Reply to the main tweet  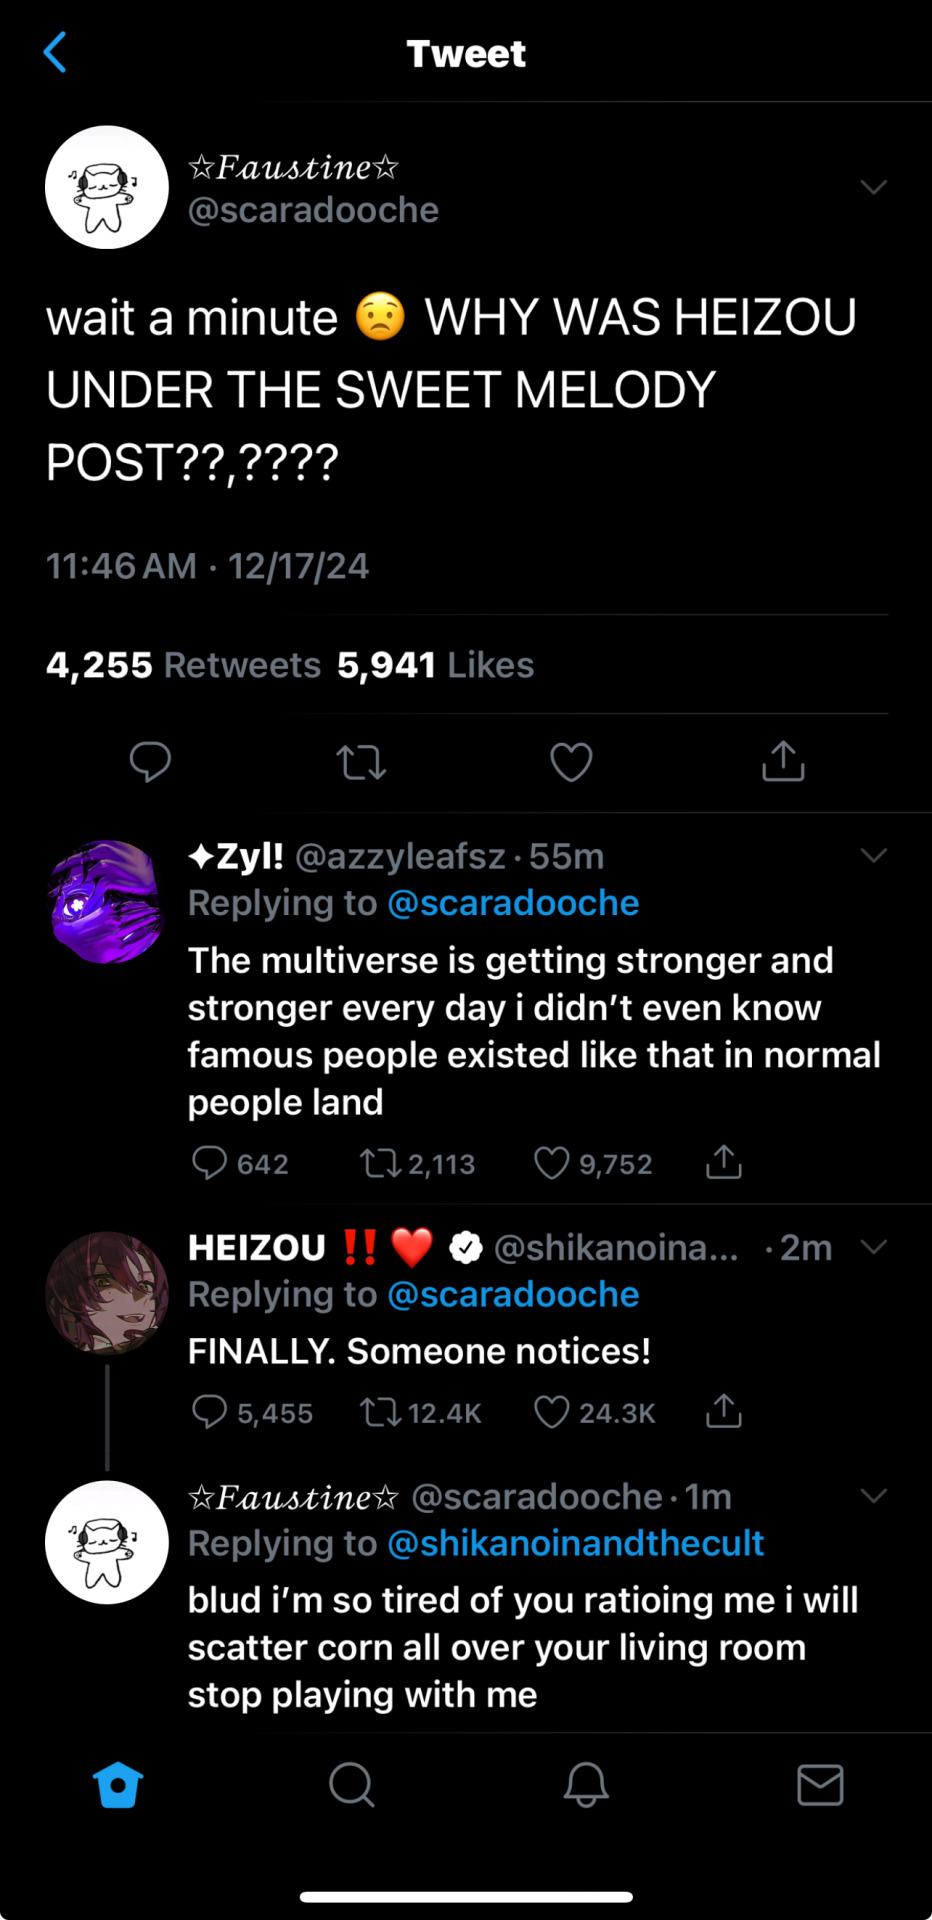(150, 762)
